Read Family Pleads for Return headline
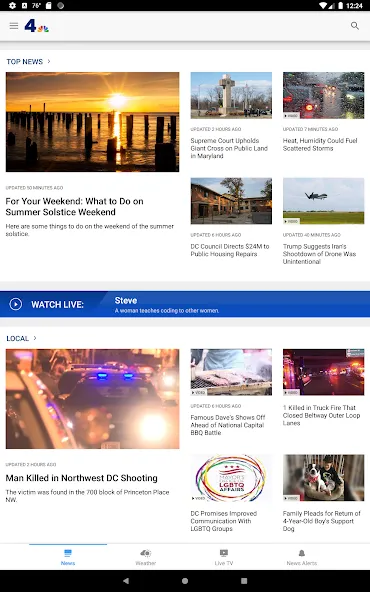Screen dimensions: 370x592 (322, 521)
